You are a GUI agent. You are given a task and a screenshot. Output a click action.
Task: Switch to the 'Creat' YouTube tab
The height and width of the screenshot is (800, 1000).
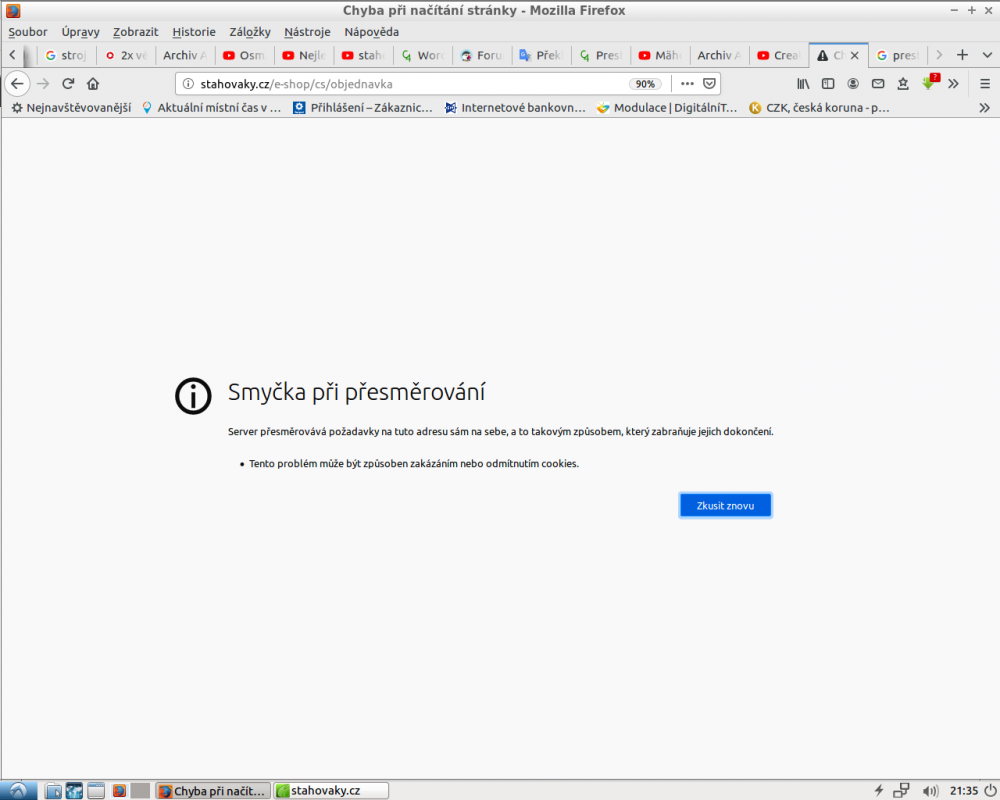[779, 56]
